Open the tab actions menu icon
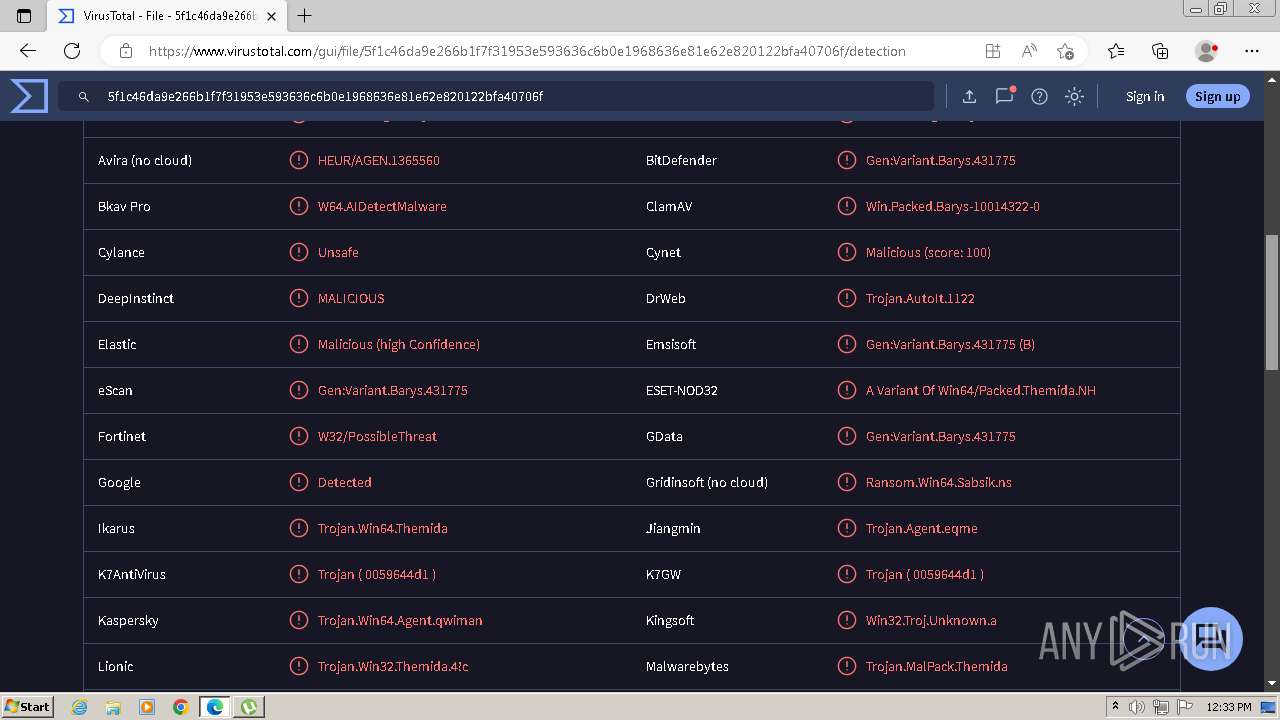Screen dimensions: 1280x720 (24, 16)
